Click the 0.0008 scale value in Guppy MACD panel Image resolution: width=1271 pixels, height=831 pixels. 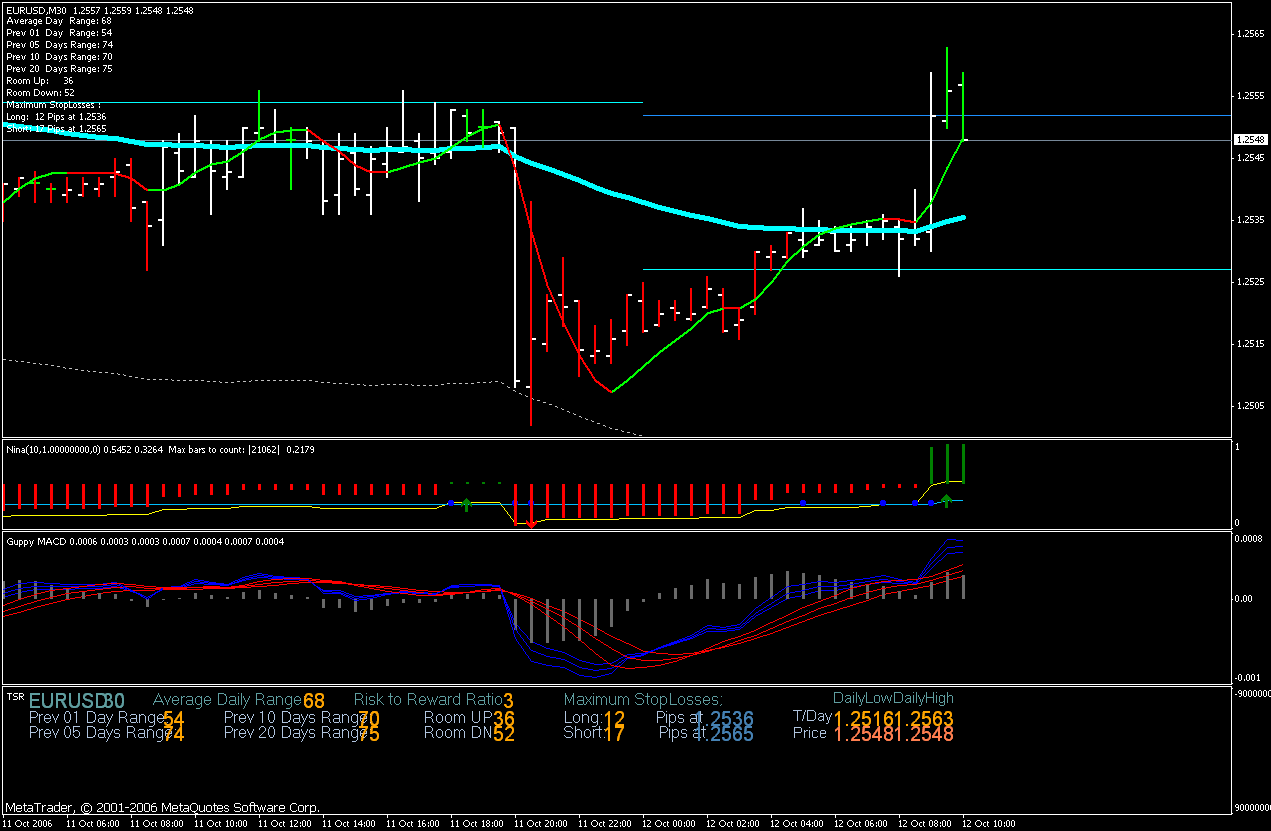point(1250,537)
